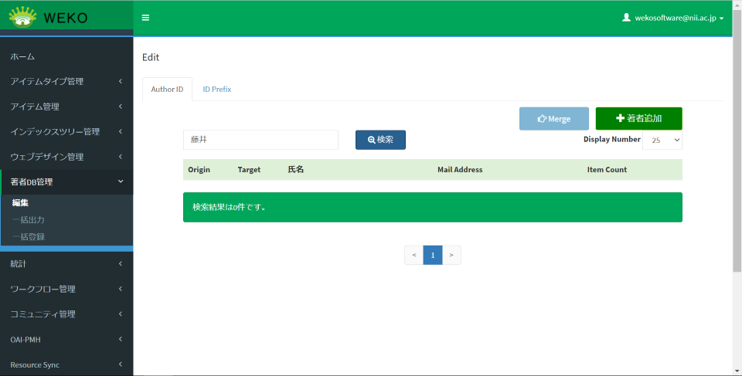Viewport: 742px width, 376px height.
Task: Focus the author search input field
Action: coord(261,140)
